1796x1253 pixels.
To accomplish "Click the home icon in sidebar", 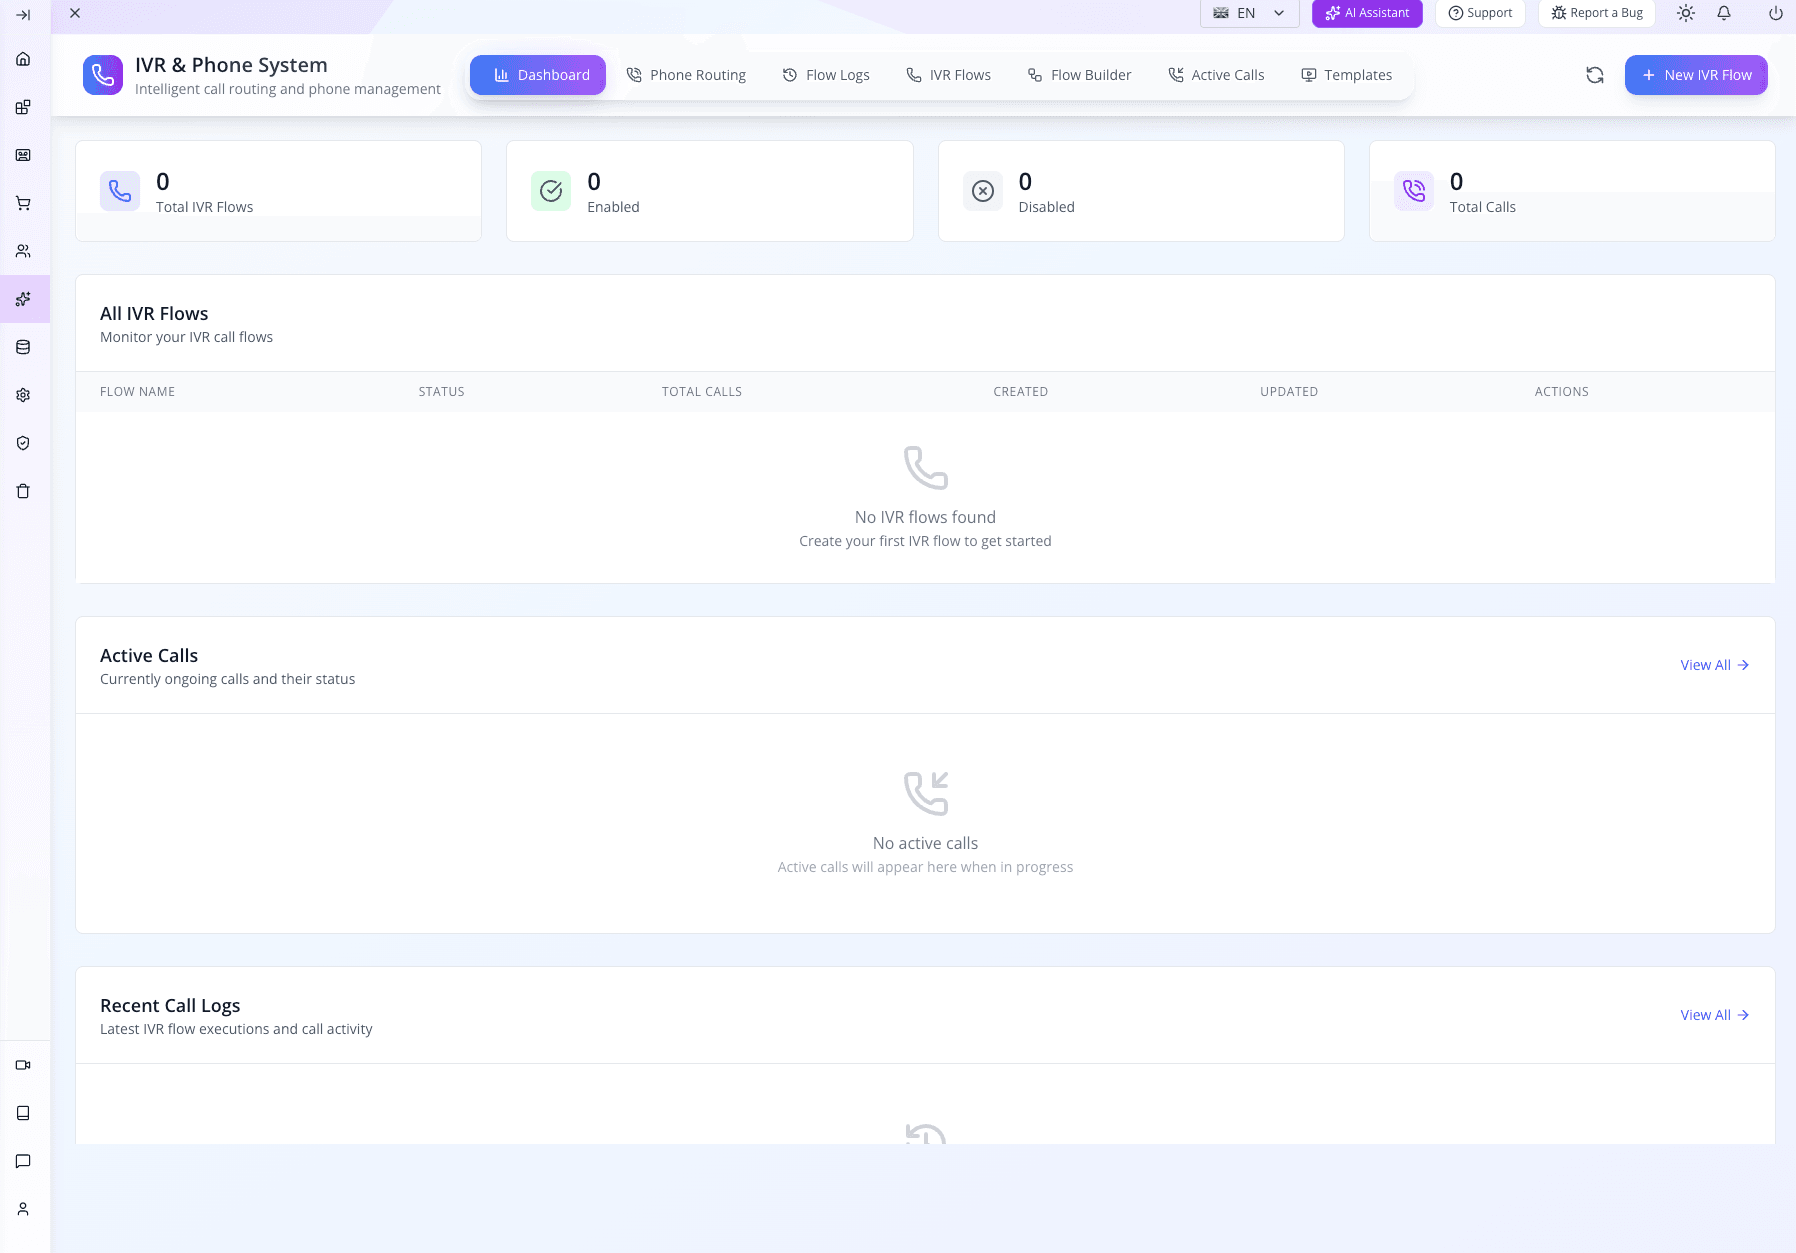I will (x=23, y=59).
